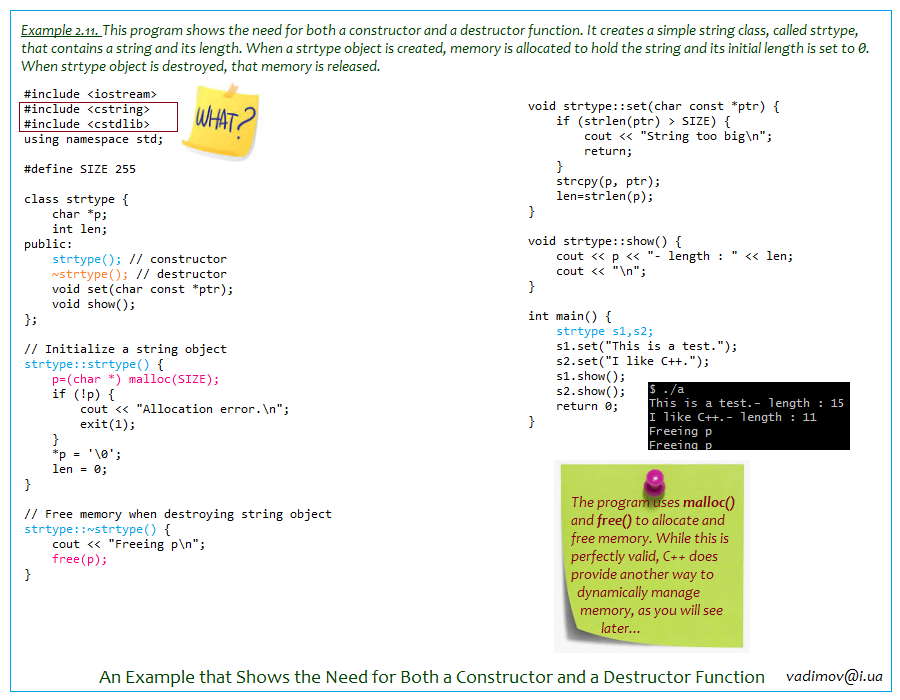900x700 pixels.
Task: Click 'void set(char const *ptr);' declaration
Action: tap(143, 289)
